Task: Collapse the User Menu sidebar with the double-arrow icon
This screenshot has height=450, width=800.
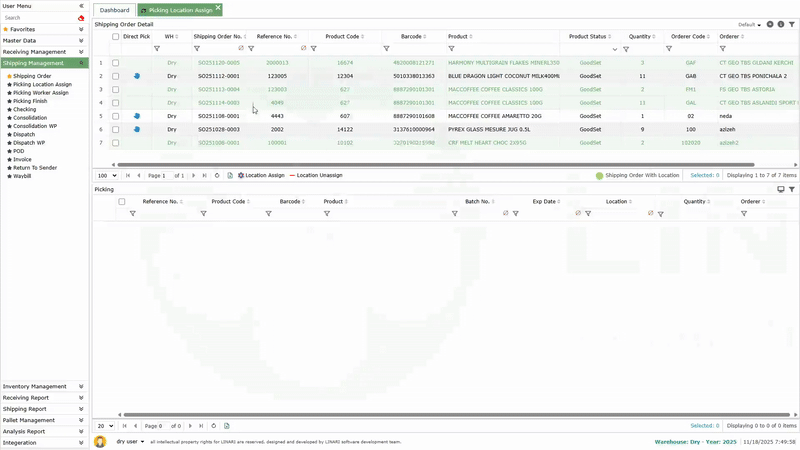Action: click(81, 6)
